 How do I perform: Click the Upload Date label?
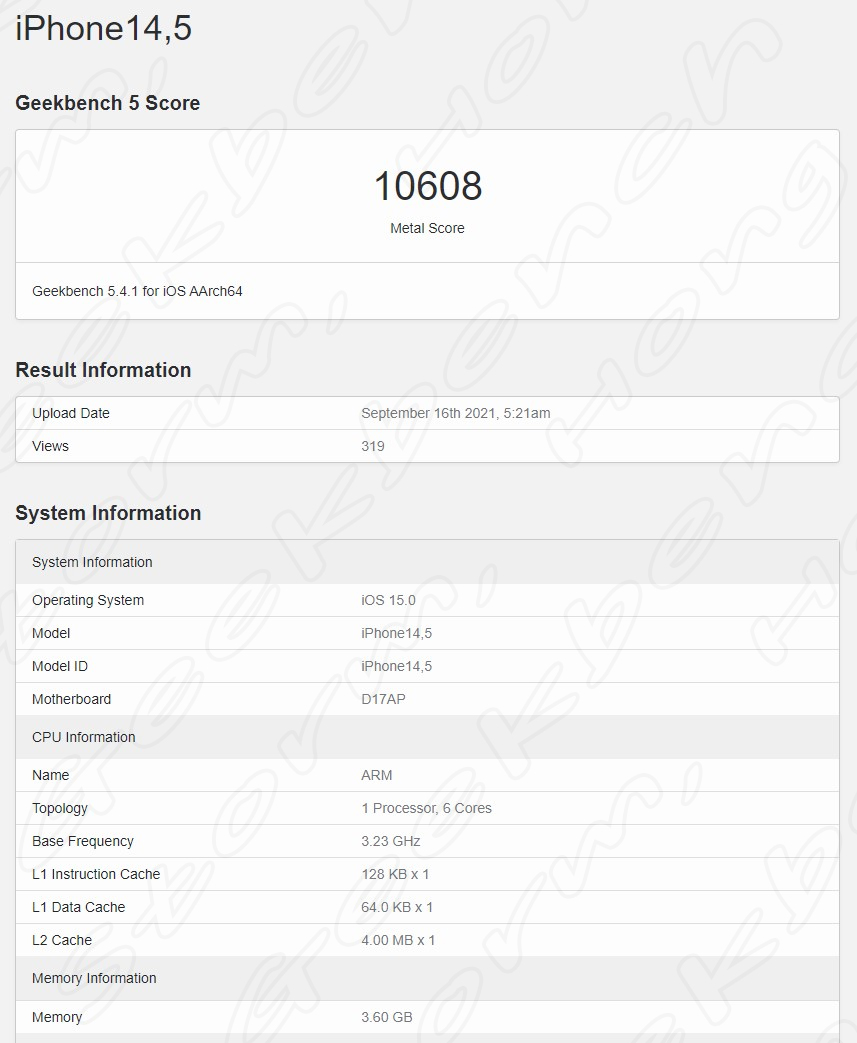71,413
